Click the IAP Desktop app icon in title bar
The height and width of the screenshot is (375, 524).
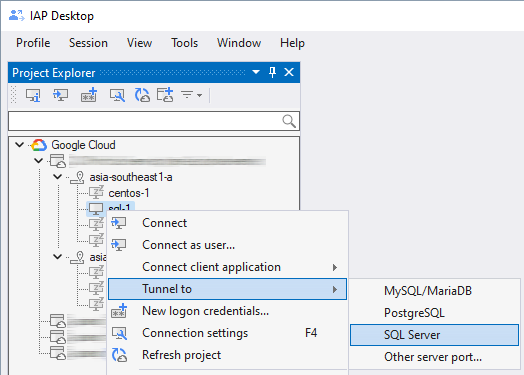pos(16,16)
